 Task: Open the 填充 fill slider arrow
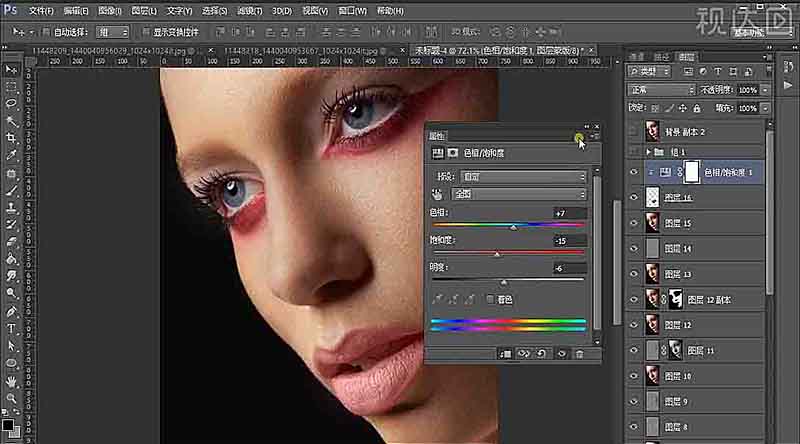tap(765, 108)
